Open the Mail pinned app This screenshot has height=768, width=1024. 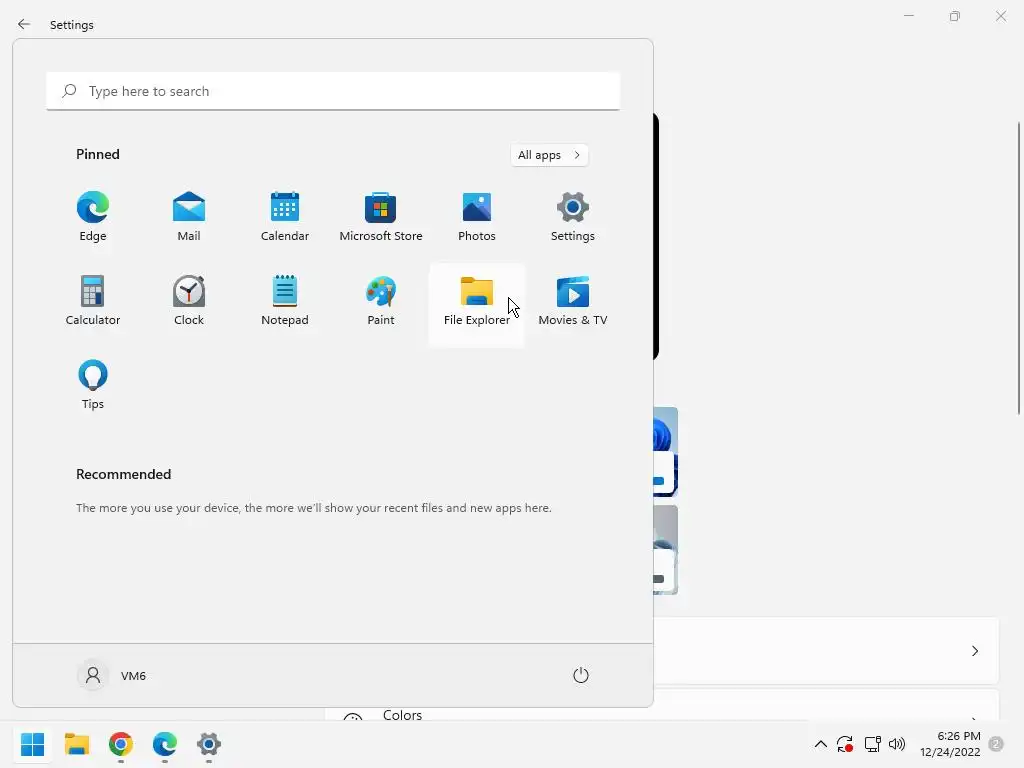189,217
